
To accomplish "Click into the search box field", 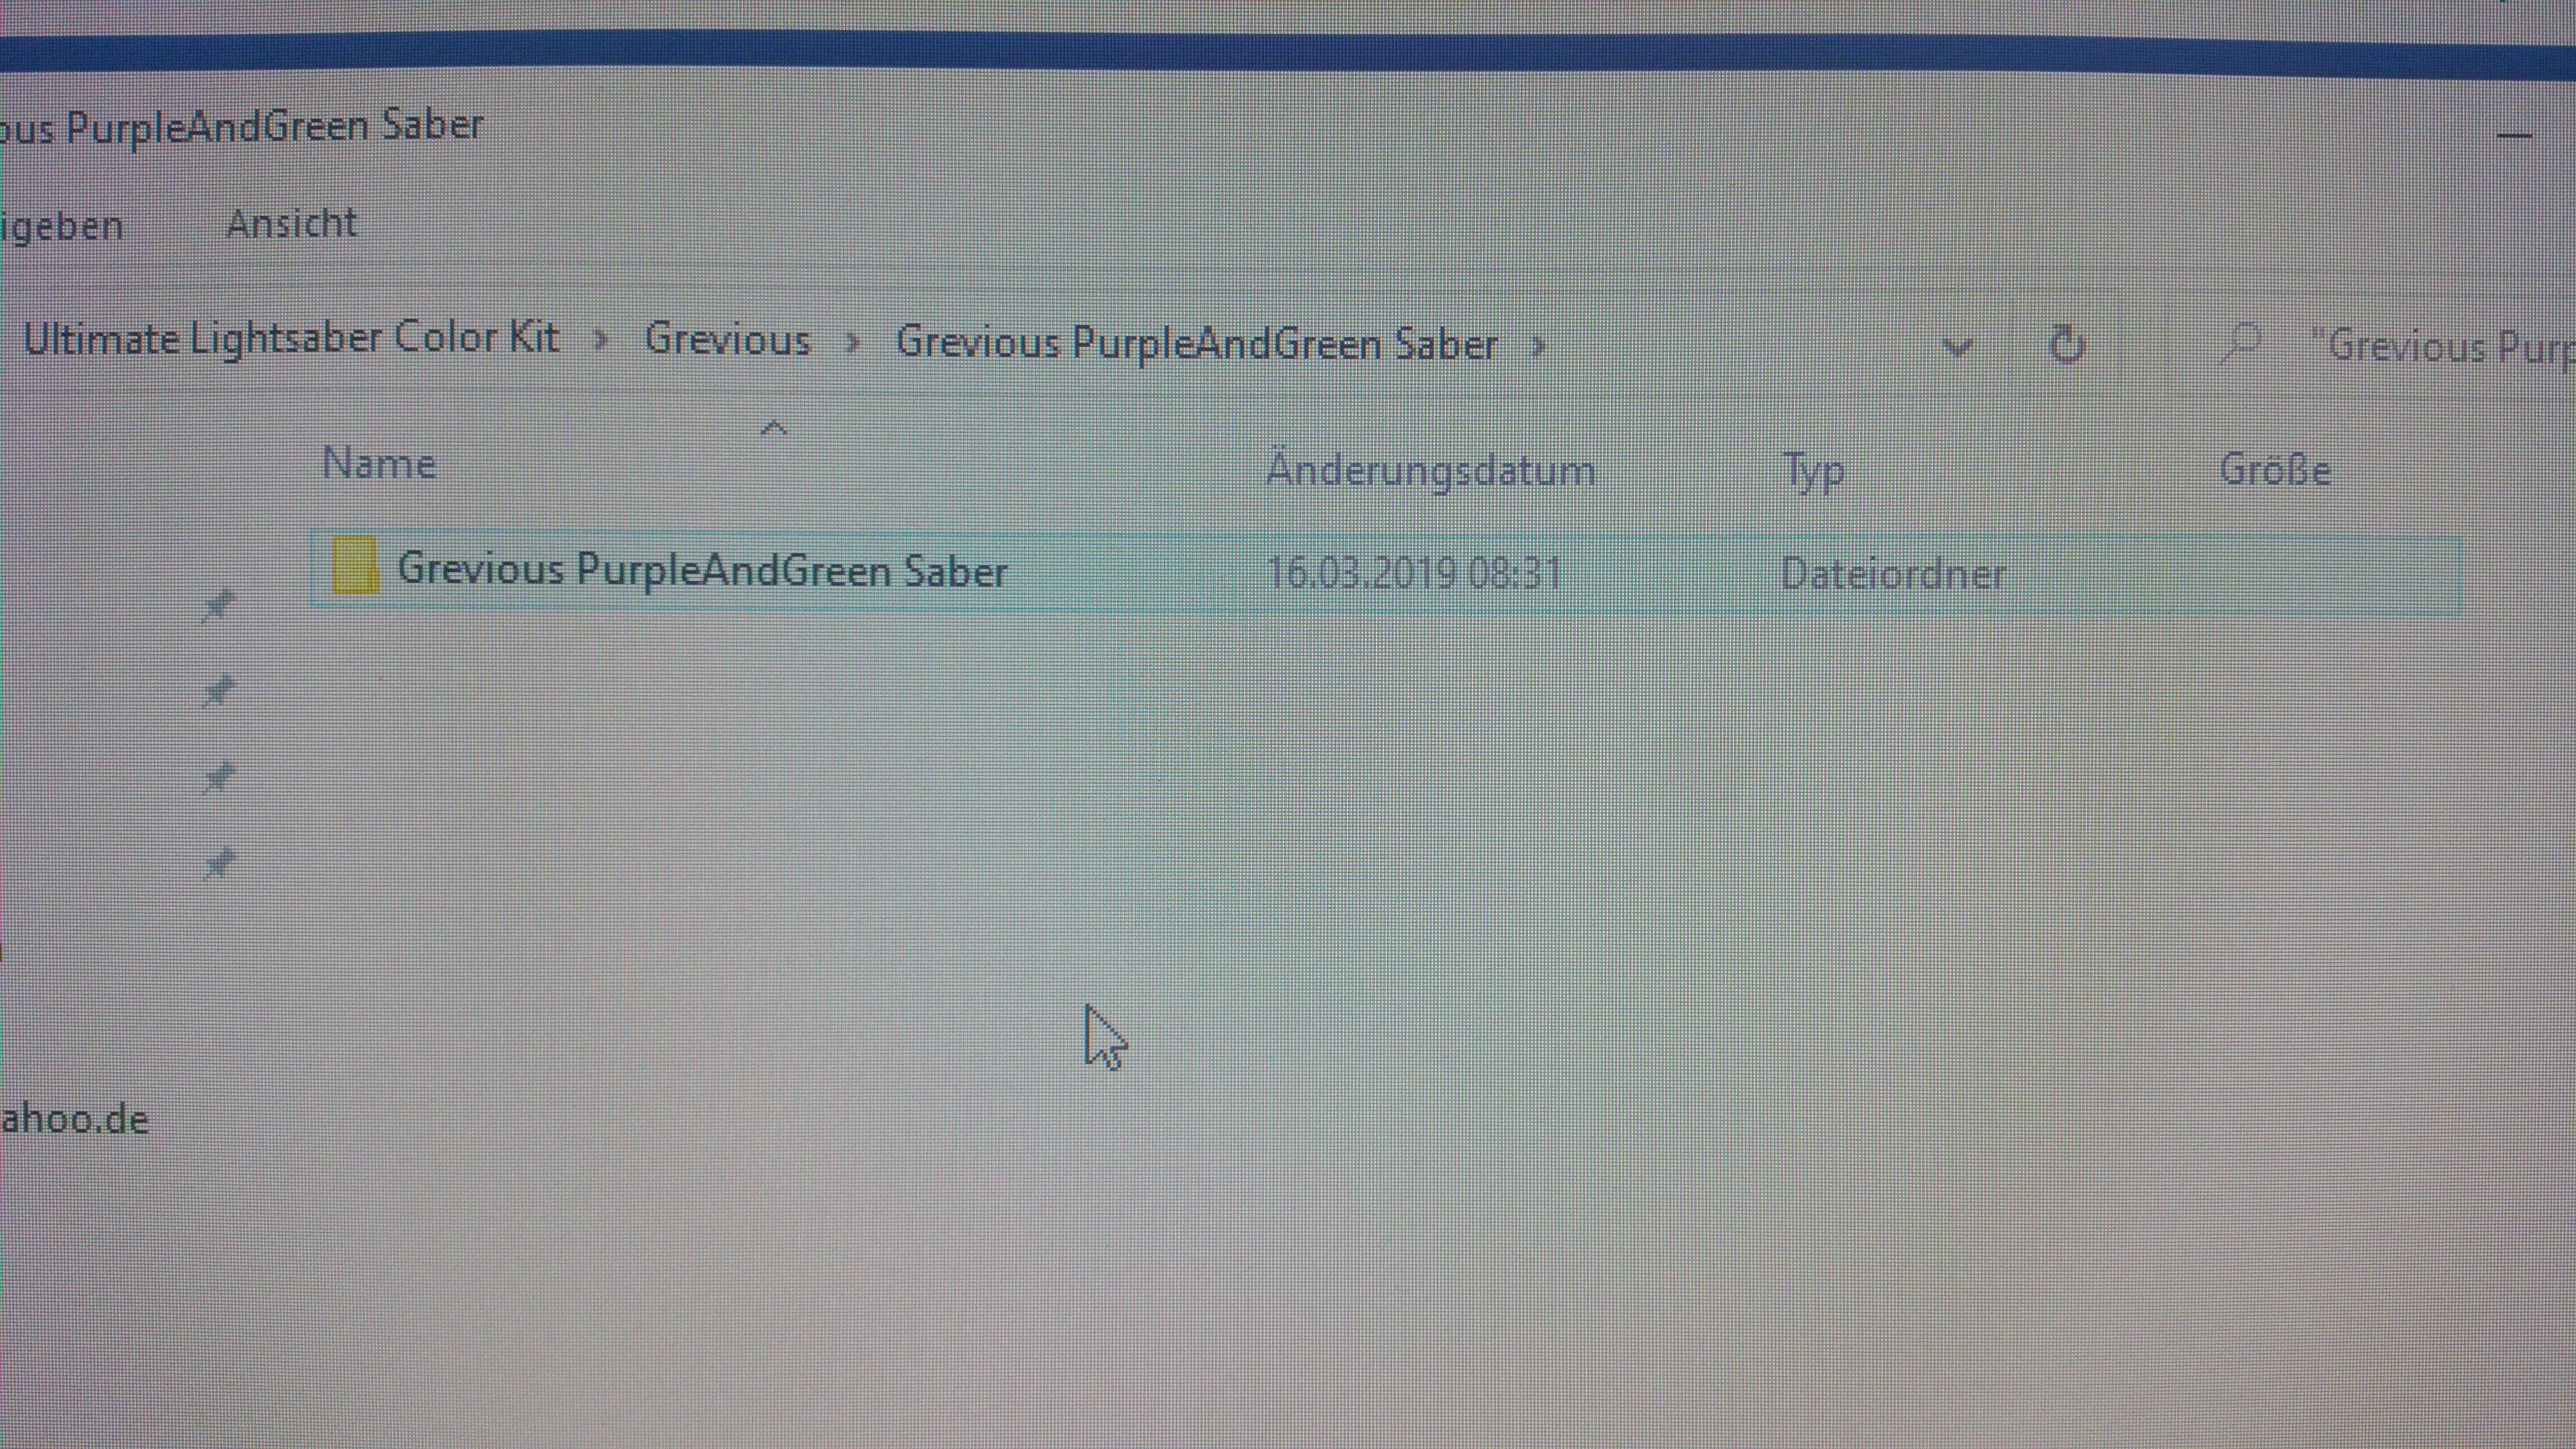I will coord(2440,347).
